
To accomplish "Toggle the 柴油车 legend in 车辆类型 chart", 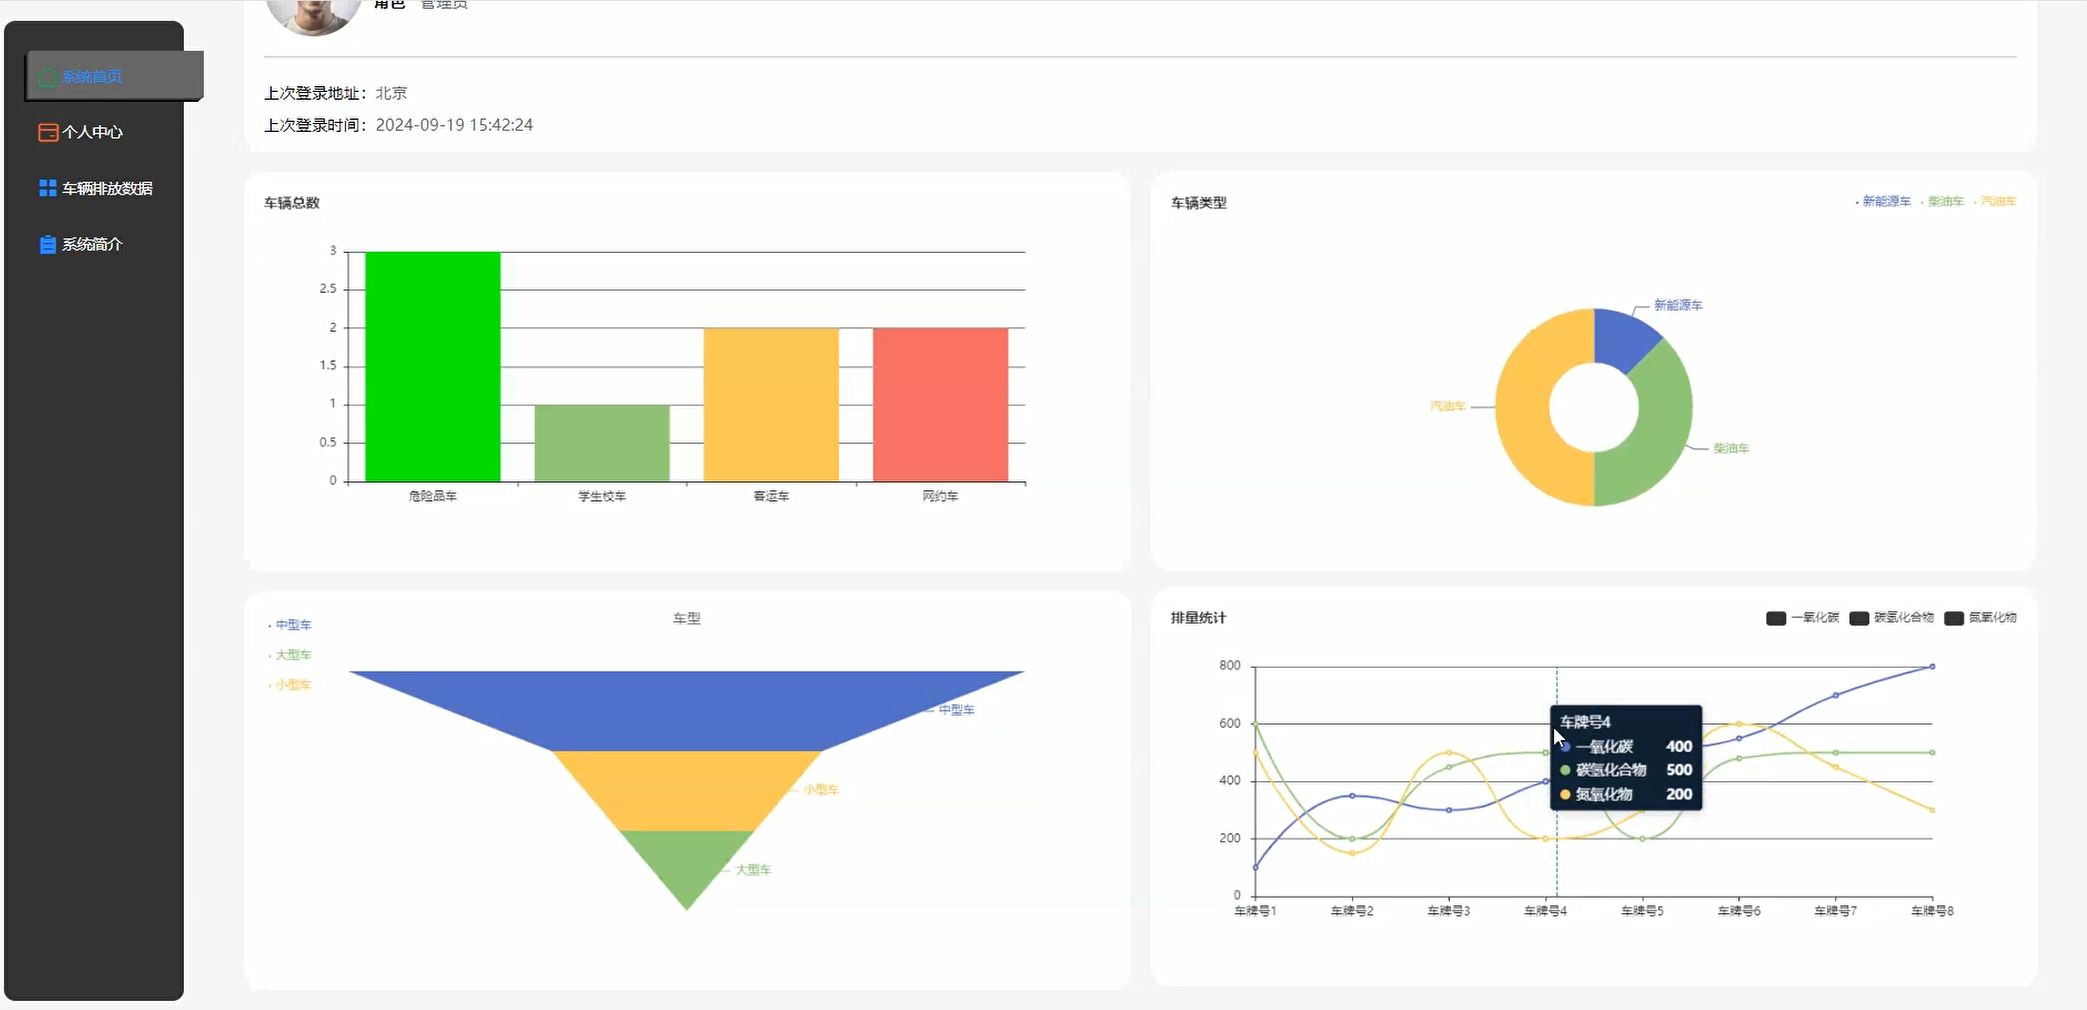I will pyautogui.click(x=1943, y=201).
